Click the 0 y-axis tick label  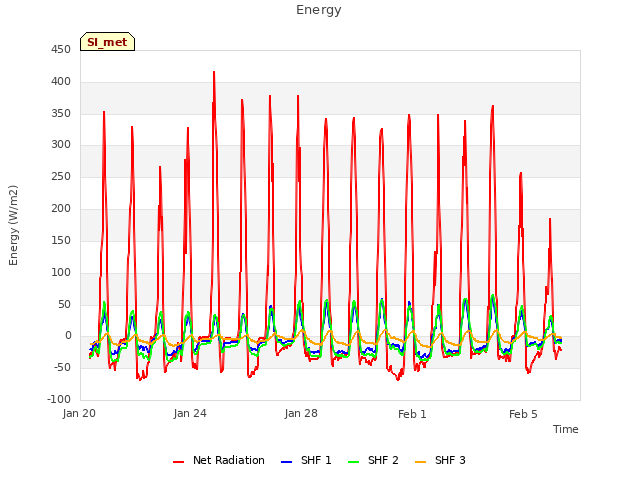(x=68, y=336)
